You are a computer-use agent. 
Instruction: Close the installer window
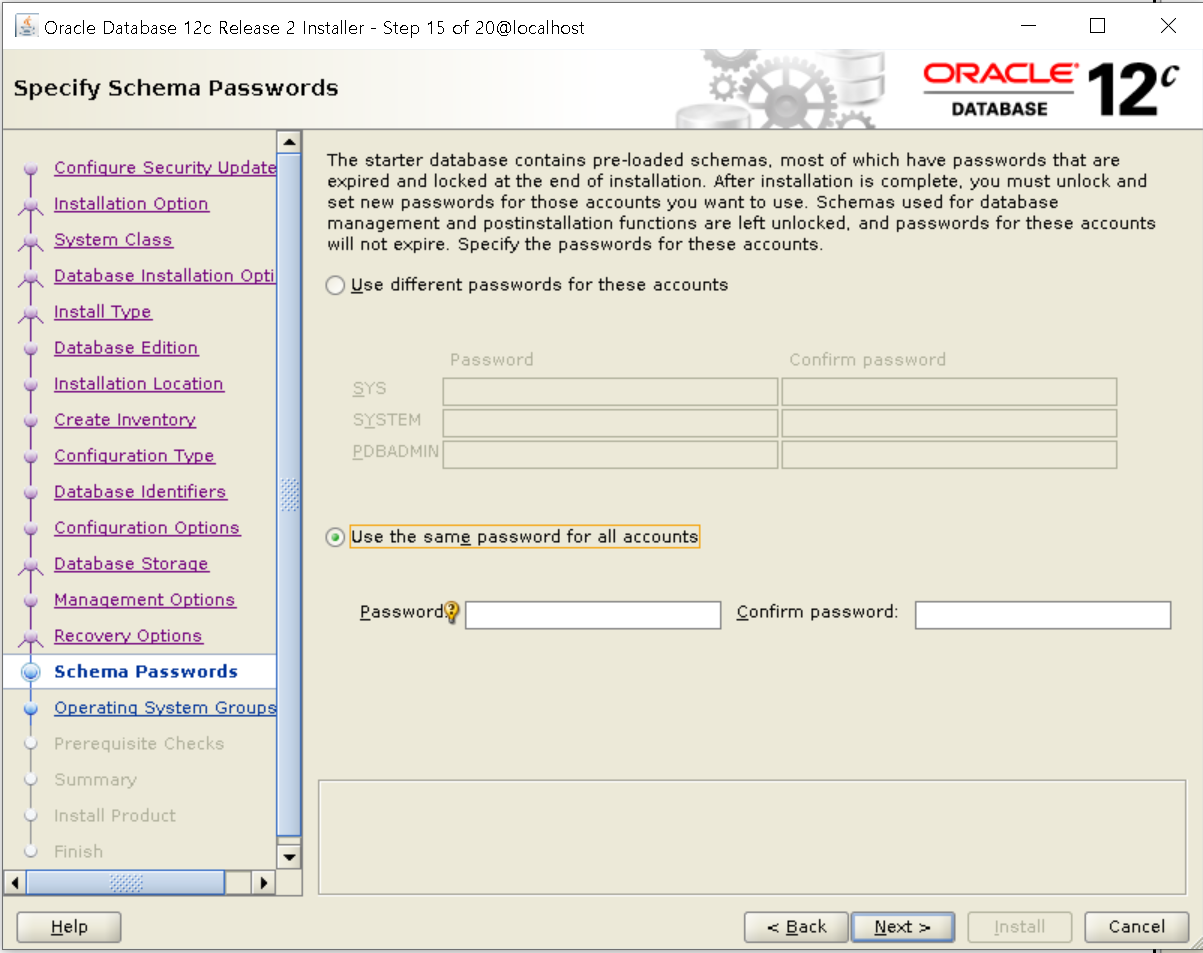point(1167,27)
